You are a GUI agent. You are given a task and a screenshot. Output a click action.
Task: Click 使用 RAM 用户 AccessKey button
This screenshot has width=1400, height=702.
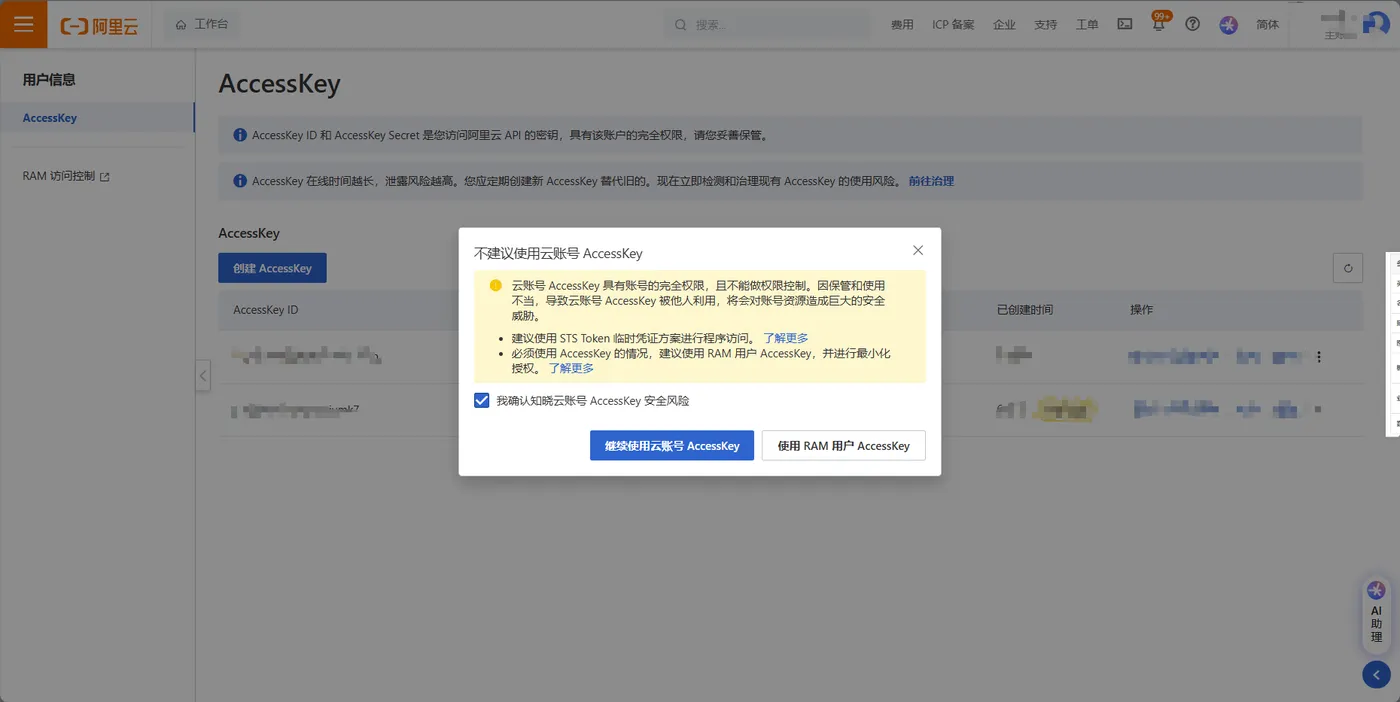coord(844,446)
